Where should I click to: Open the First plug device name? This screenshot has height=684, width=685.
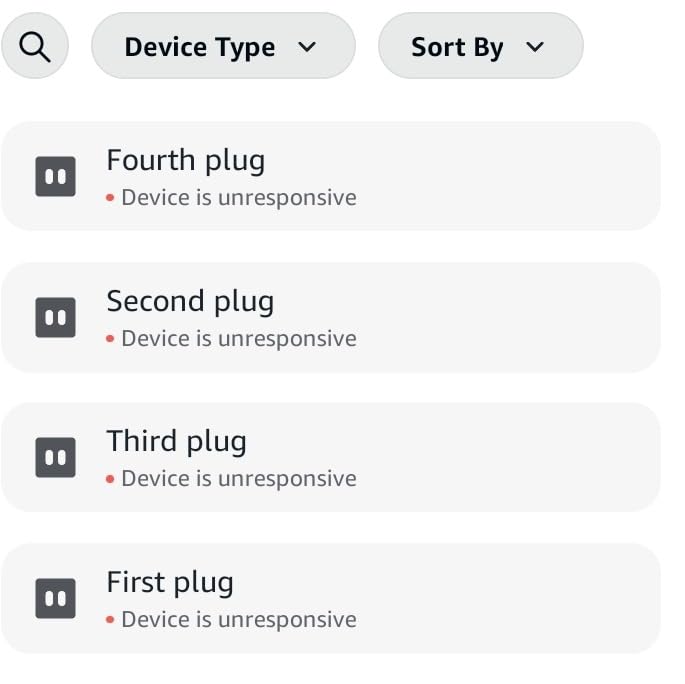coord(170,582)
